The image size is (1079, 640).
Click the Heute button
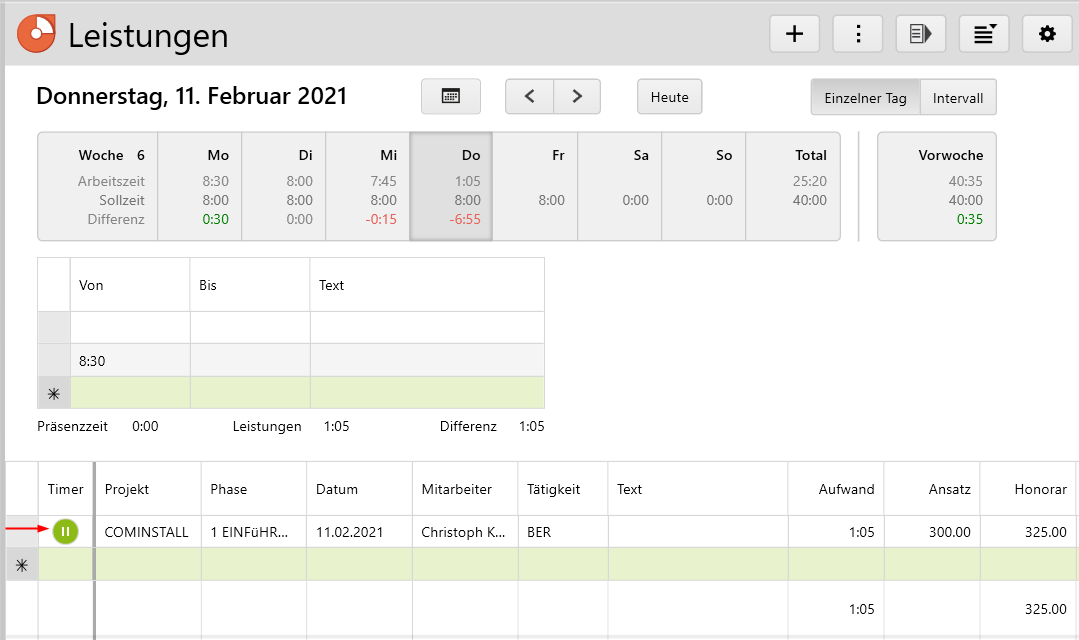(x=669, y=97)
